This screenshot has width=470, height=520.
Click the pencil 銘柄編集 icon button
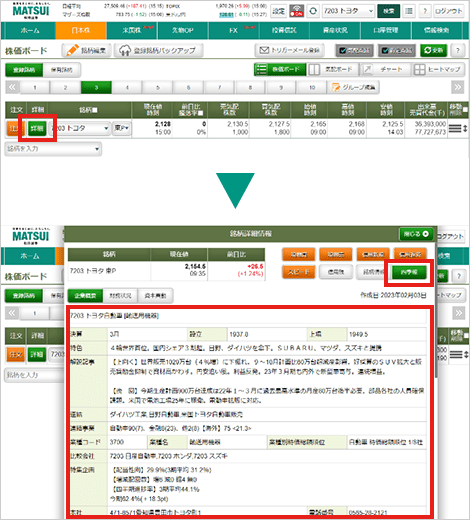pyautogui.click(x=86, y=51)
